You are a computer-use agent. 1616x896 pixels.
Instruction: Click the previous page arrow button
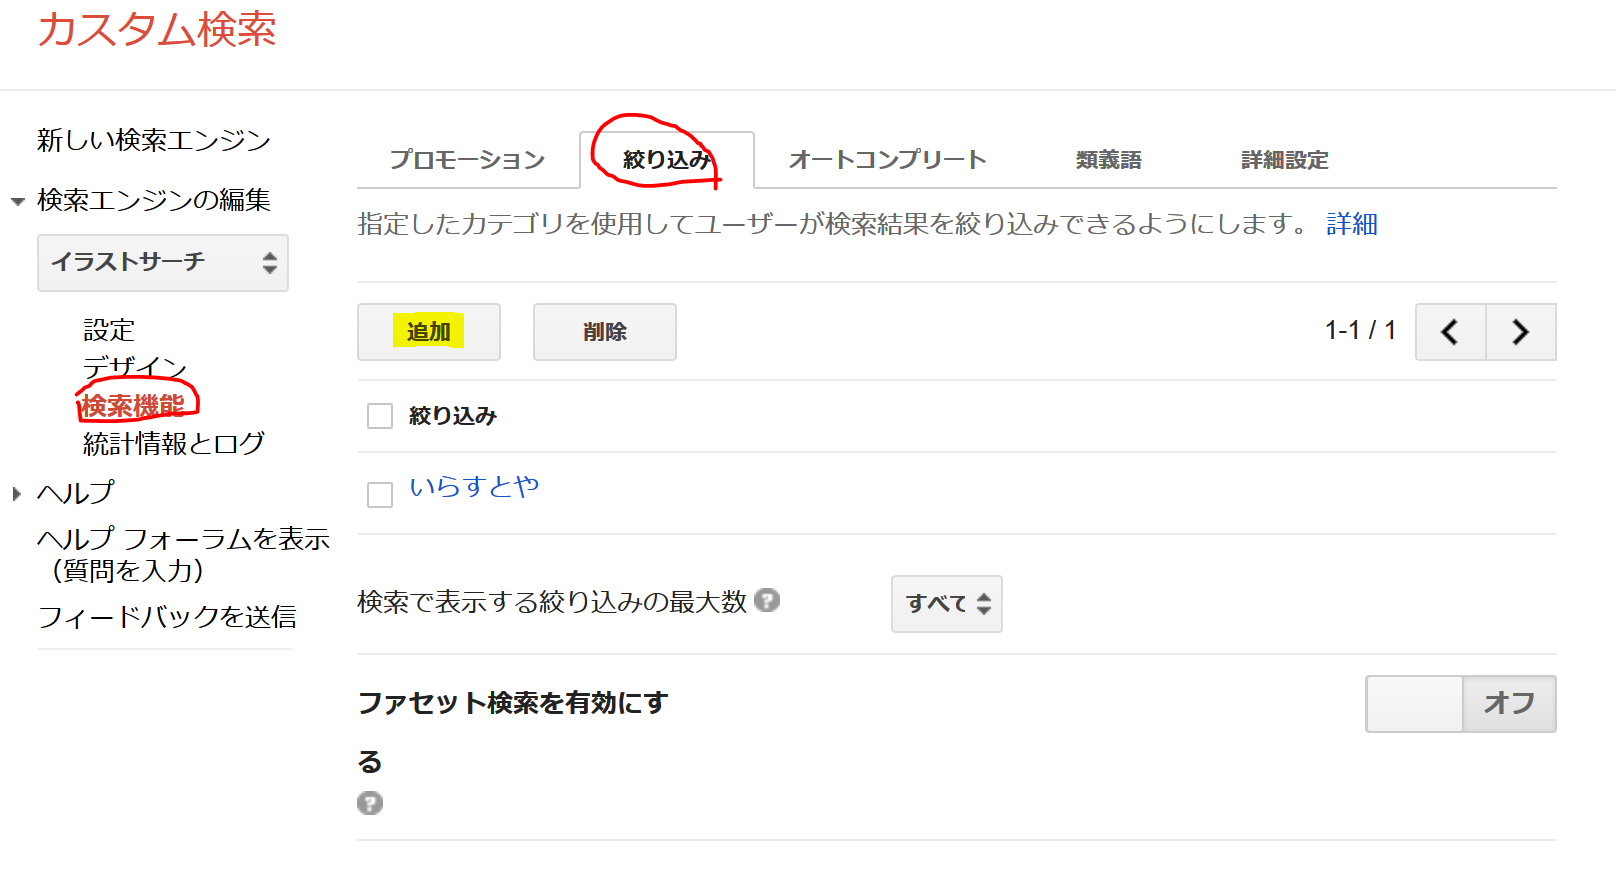tap(1451, 332)
